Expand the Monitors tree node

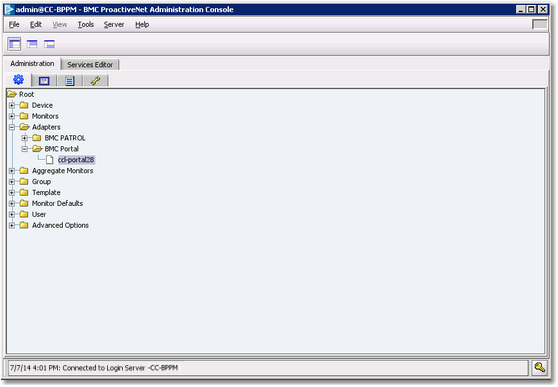[12, 116]
